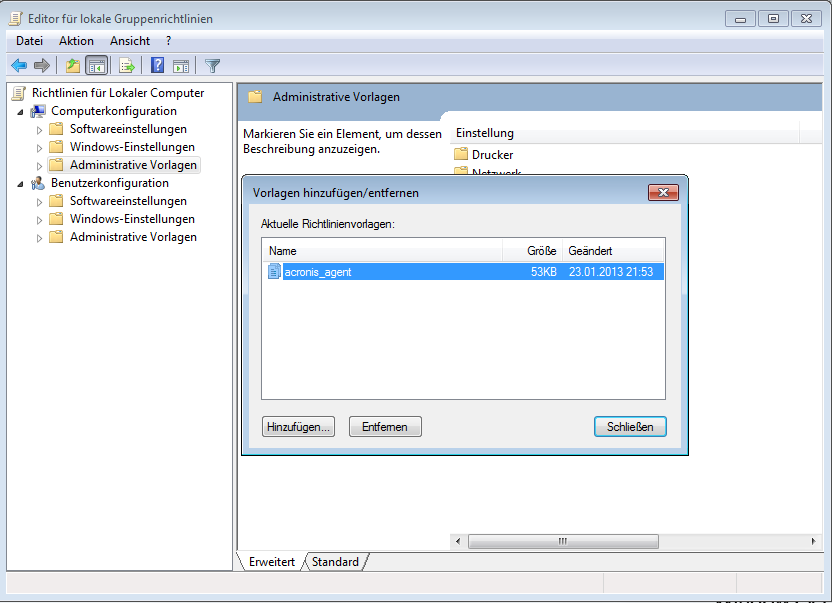Expand Softwareeinstellungen under Benutzerkonfiguration
Viewport: 832px width, 603px height.
tap(39, 202)
